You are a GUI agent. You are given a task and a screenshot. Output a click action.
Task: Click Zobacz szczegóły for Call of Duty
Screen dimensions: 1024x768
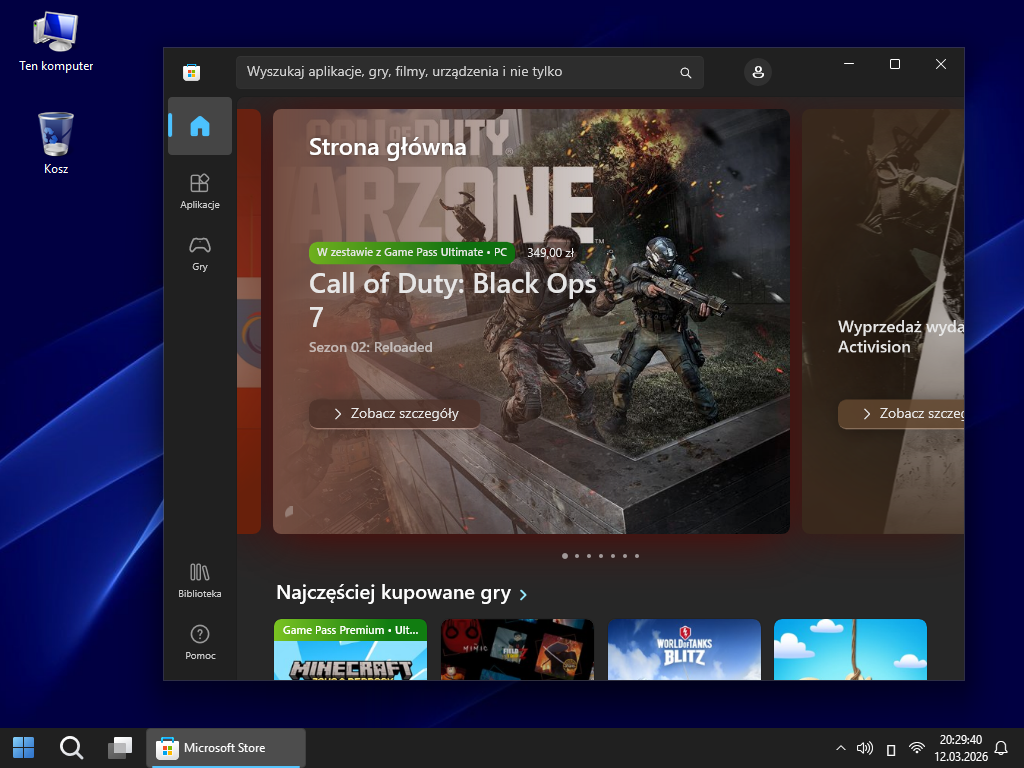(x=394, y=414)
